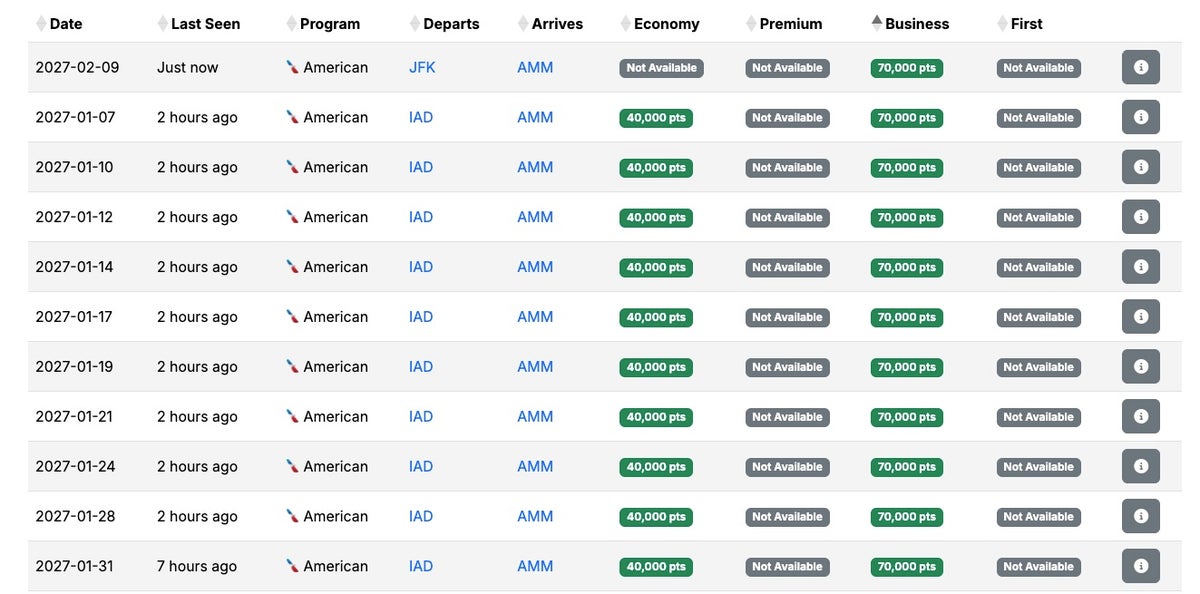
Task: Open info icon for 2027-01-28 row
Action: [1140, 516]
